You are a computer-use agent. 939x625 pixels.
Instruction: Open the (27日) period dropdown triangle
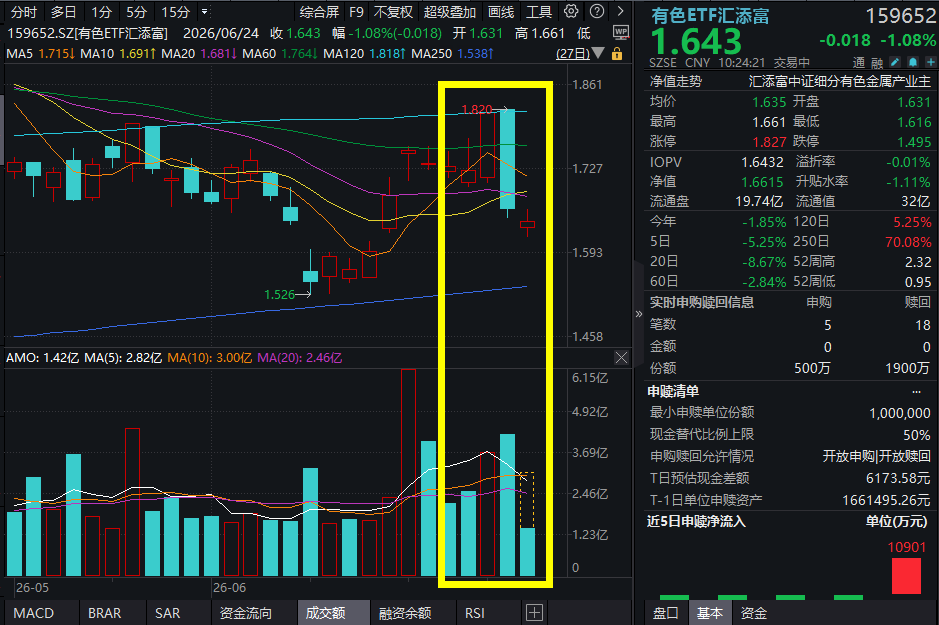coord(598,54)
